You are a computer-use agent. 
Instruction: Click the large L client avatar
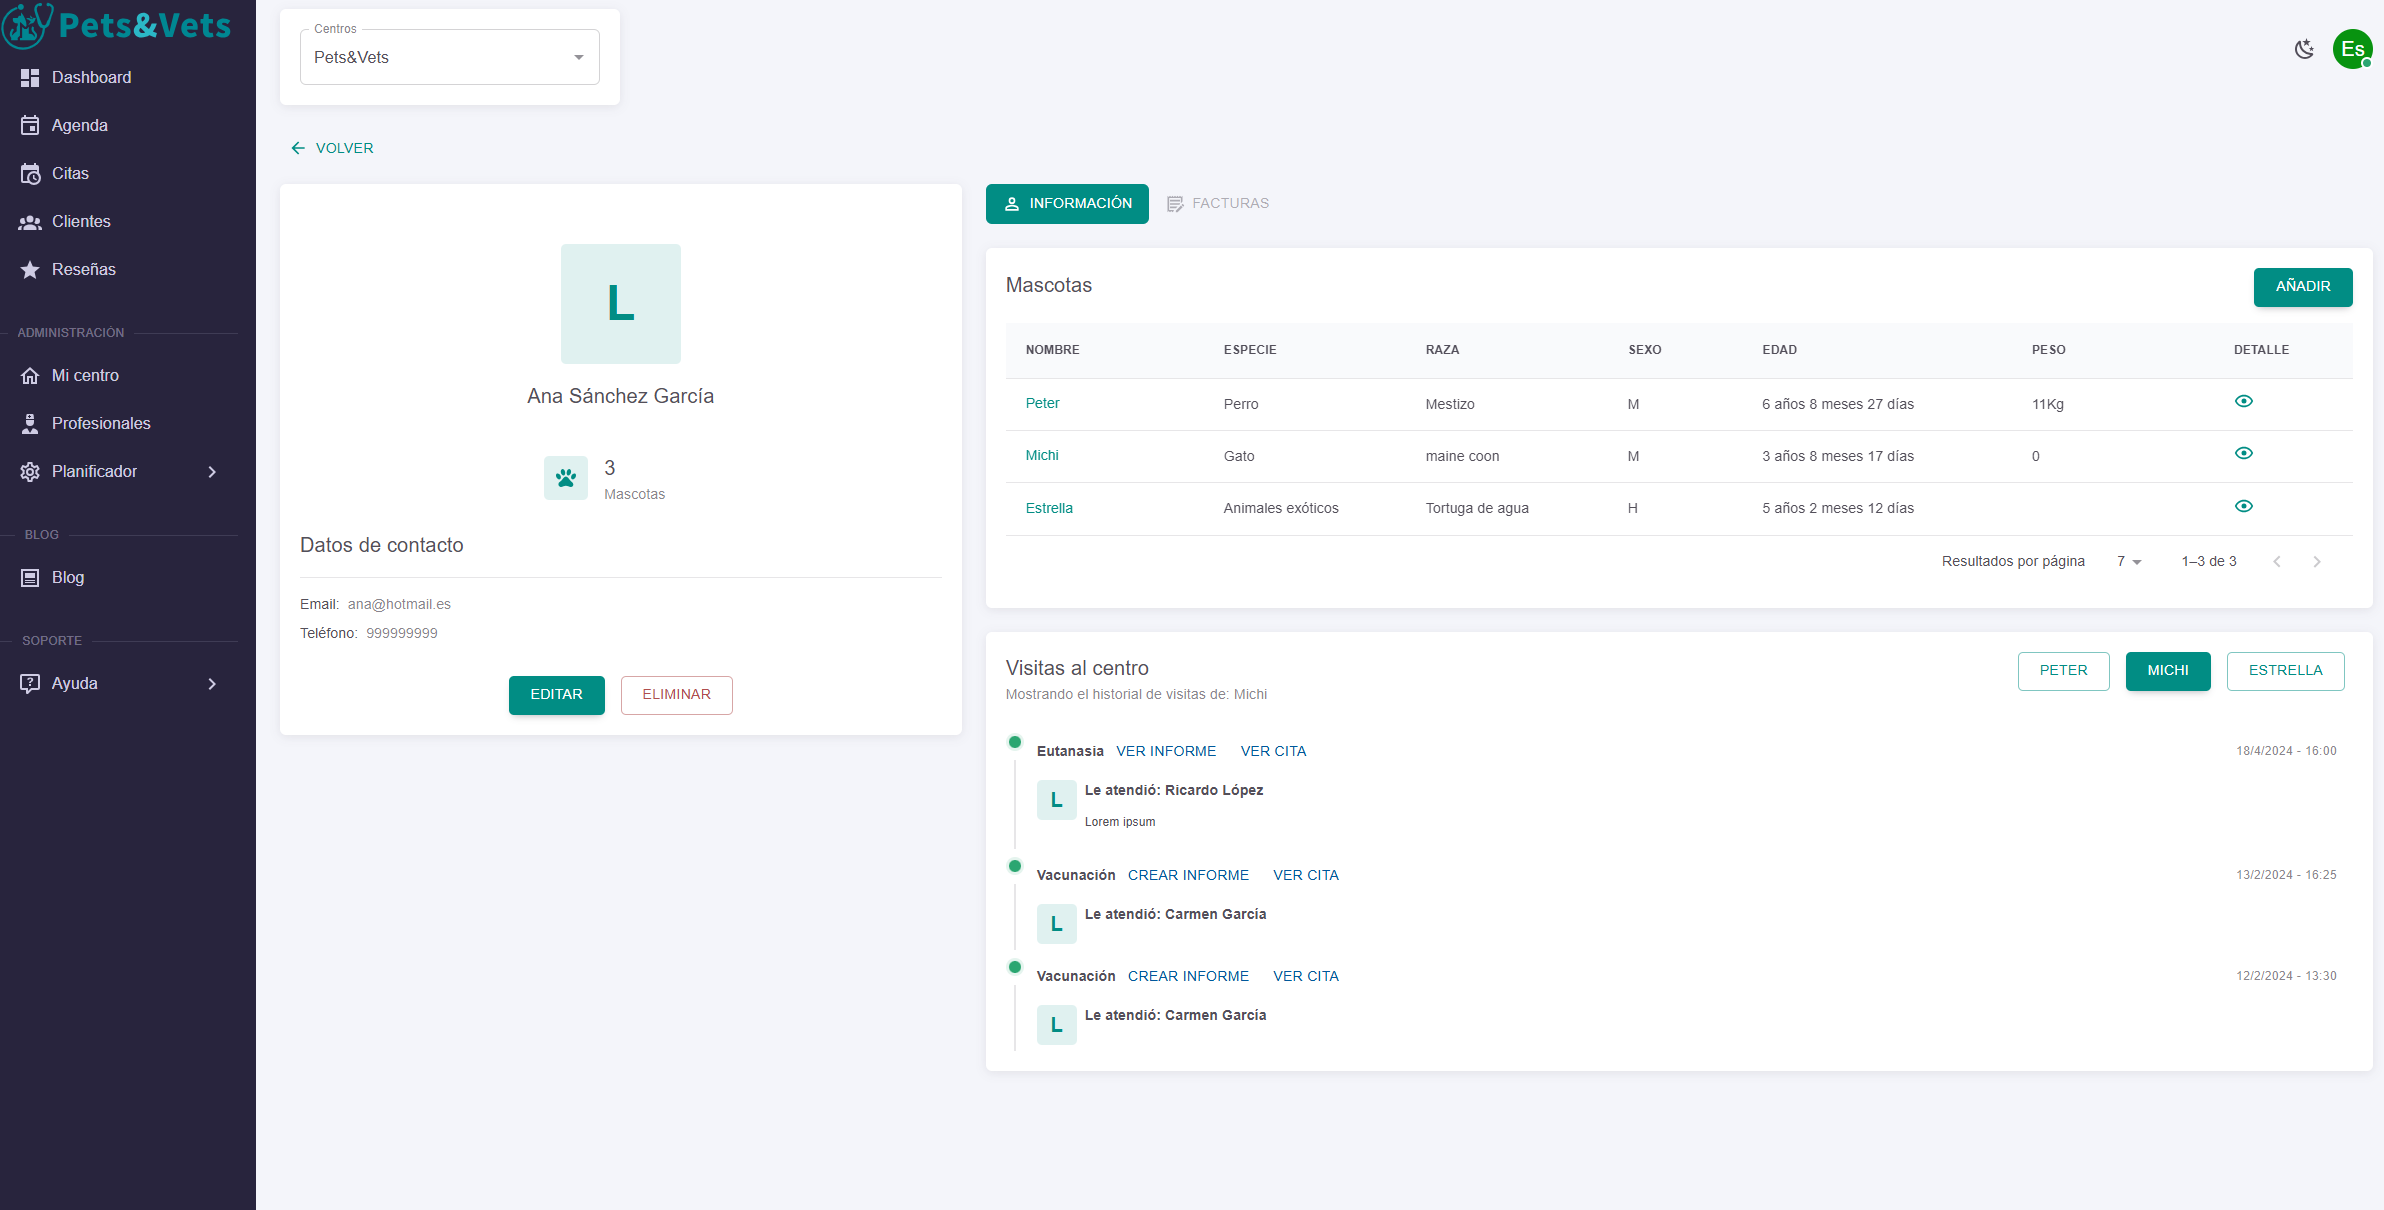[620, 303]
